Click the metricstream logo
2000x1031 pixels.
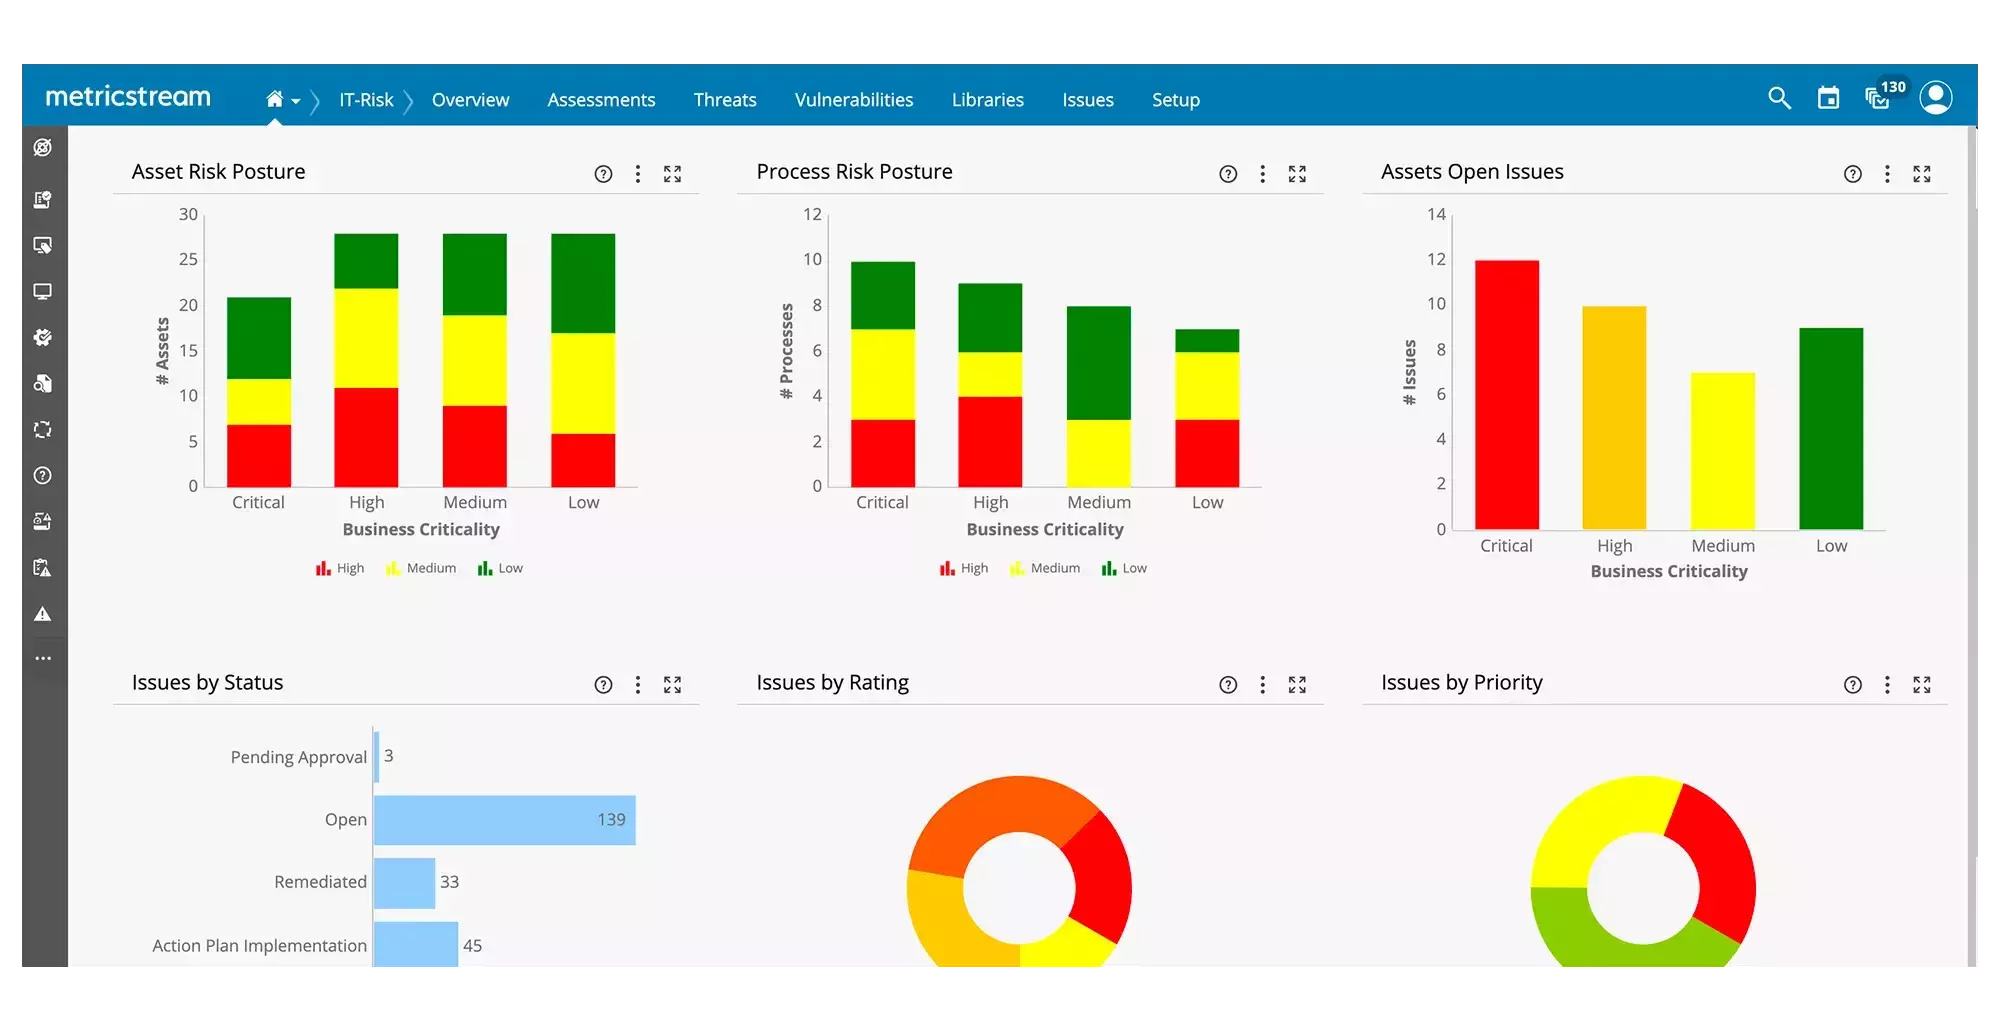(x=128, y=97)
